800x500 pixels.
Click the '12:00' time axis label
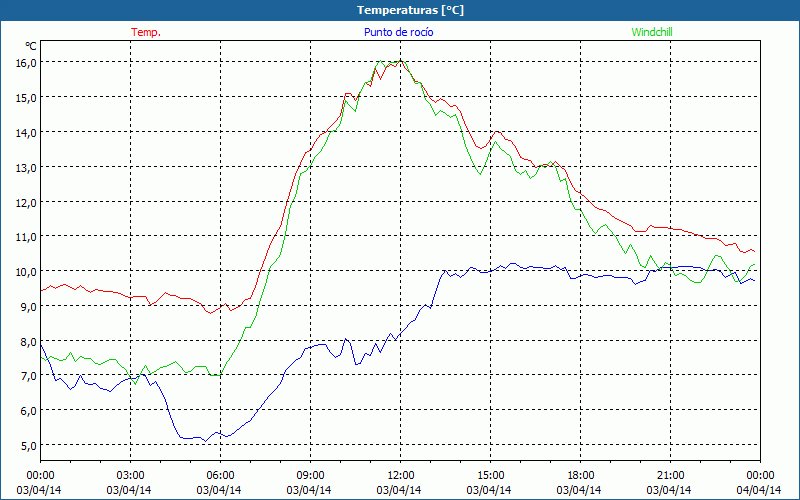click(x=401, y=476)
